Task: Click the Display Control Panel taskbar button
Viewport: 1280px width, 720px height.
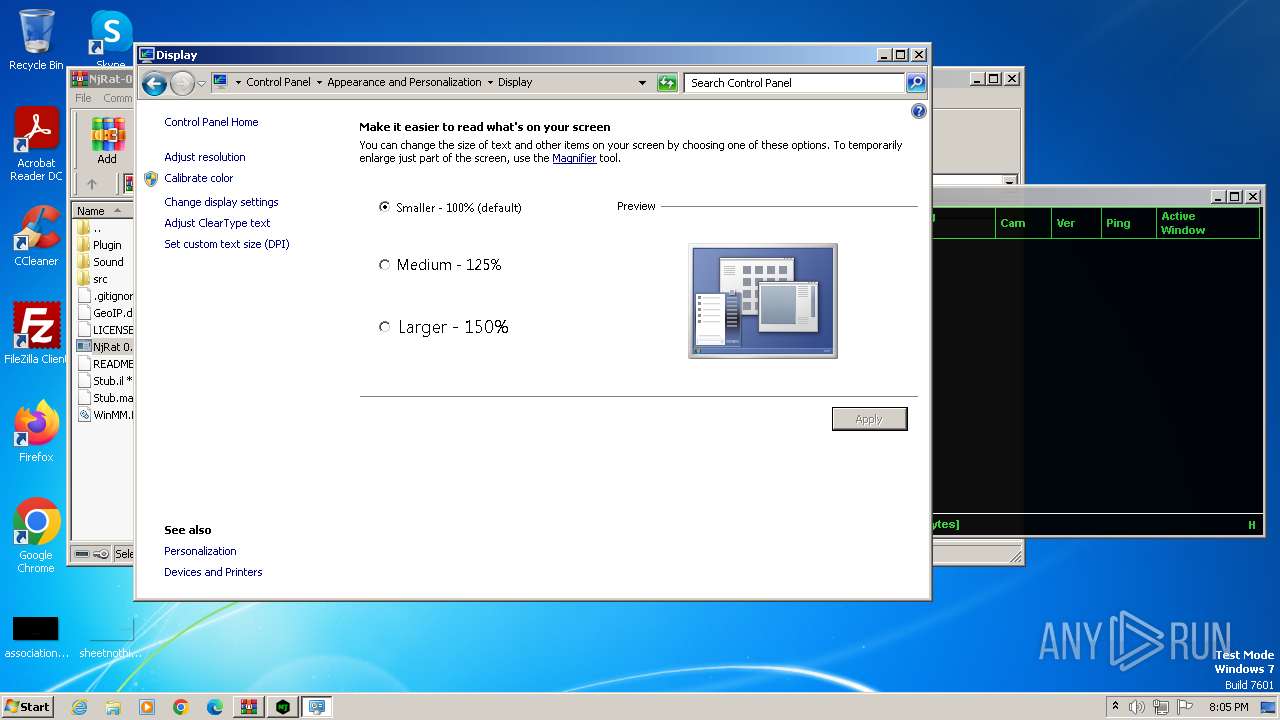Action: click(317, 707)
